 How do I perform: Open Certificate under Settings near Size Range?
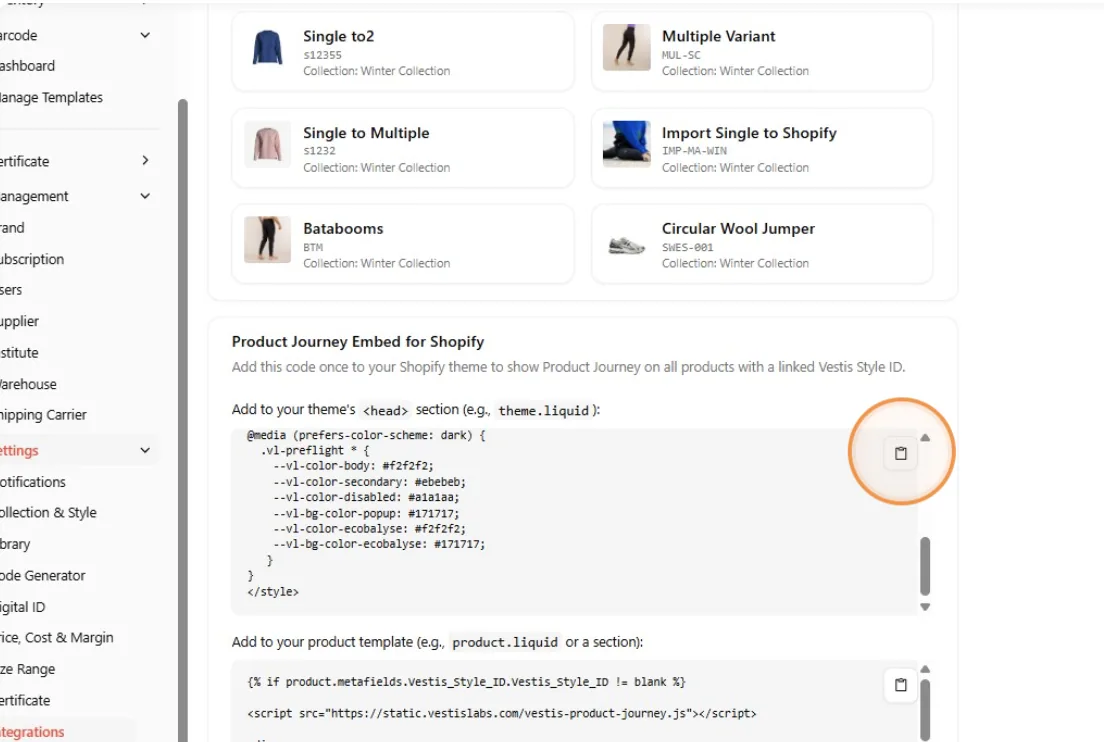pyautogui.click(x=25, y=700)
